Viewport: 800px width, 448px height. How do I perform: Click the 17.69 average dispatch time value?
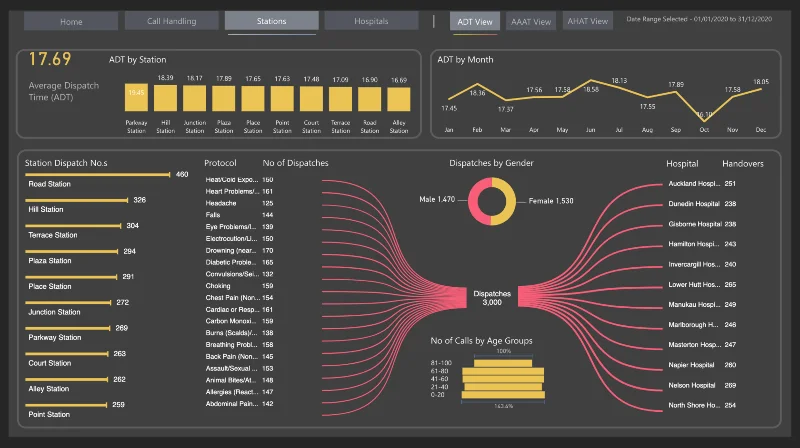[x=50, y=59]
